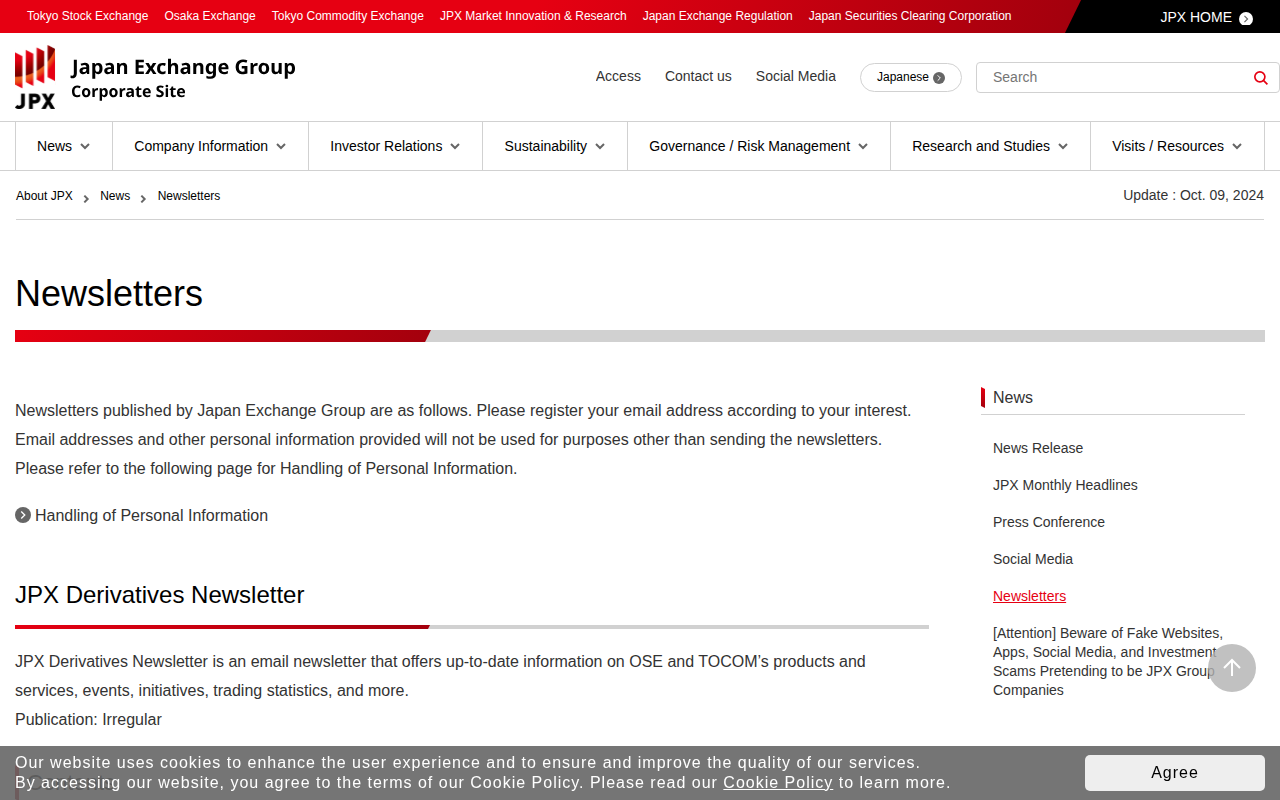Open JPX Market Innovation & Research link
This screenshot has height=800, width=1280.
533,16
